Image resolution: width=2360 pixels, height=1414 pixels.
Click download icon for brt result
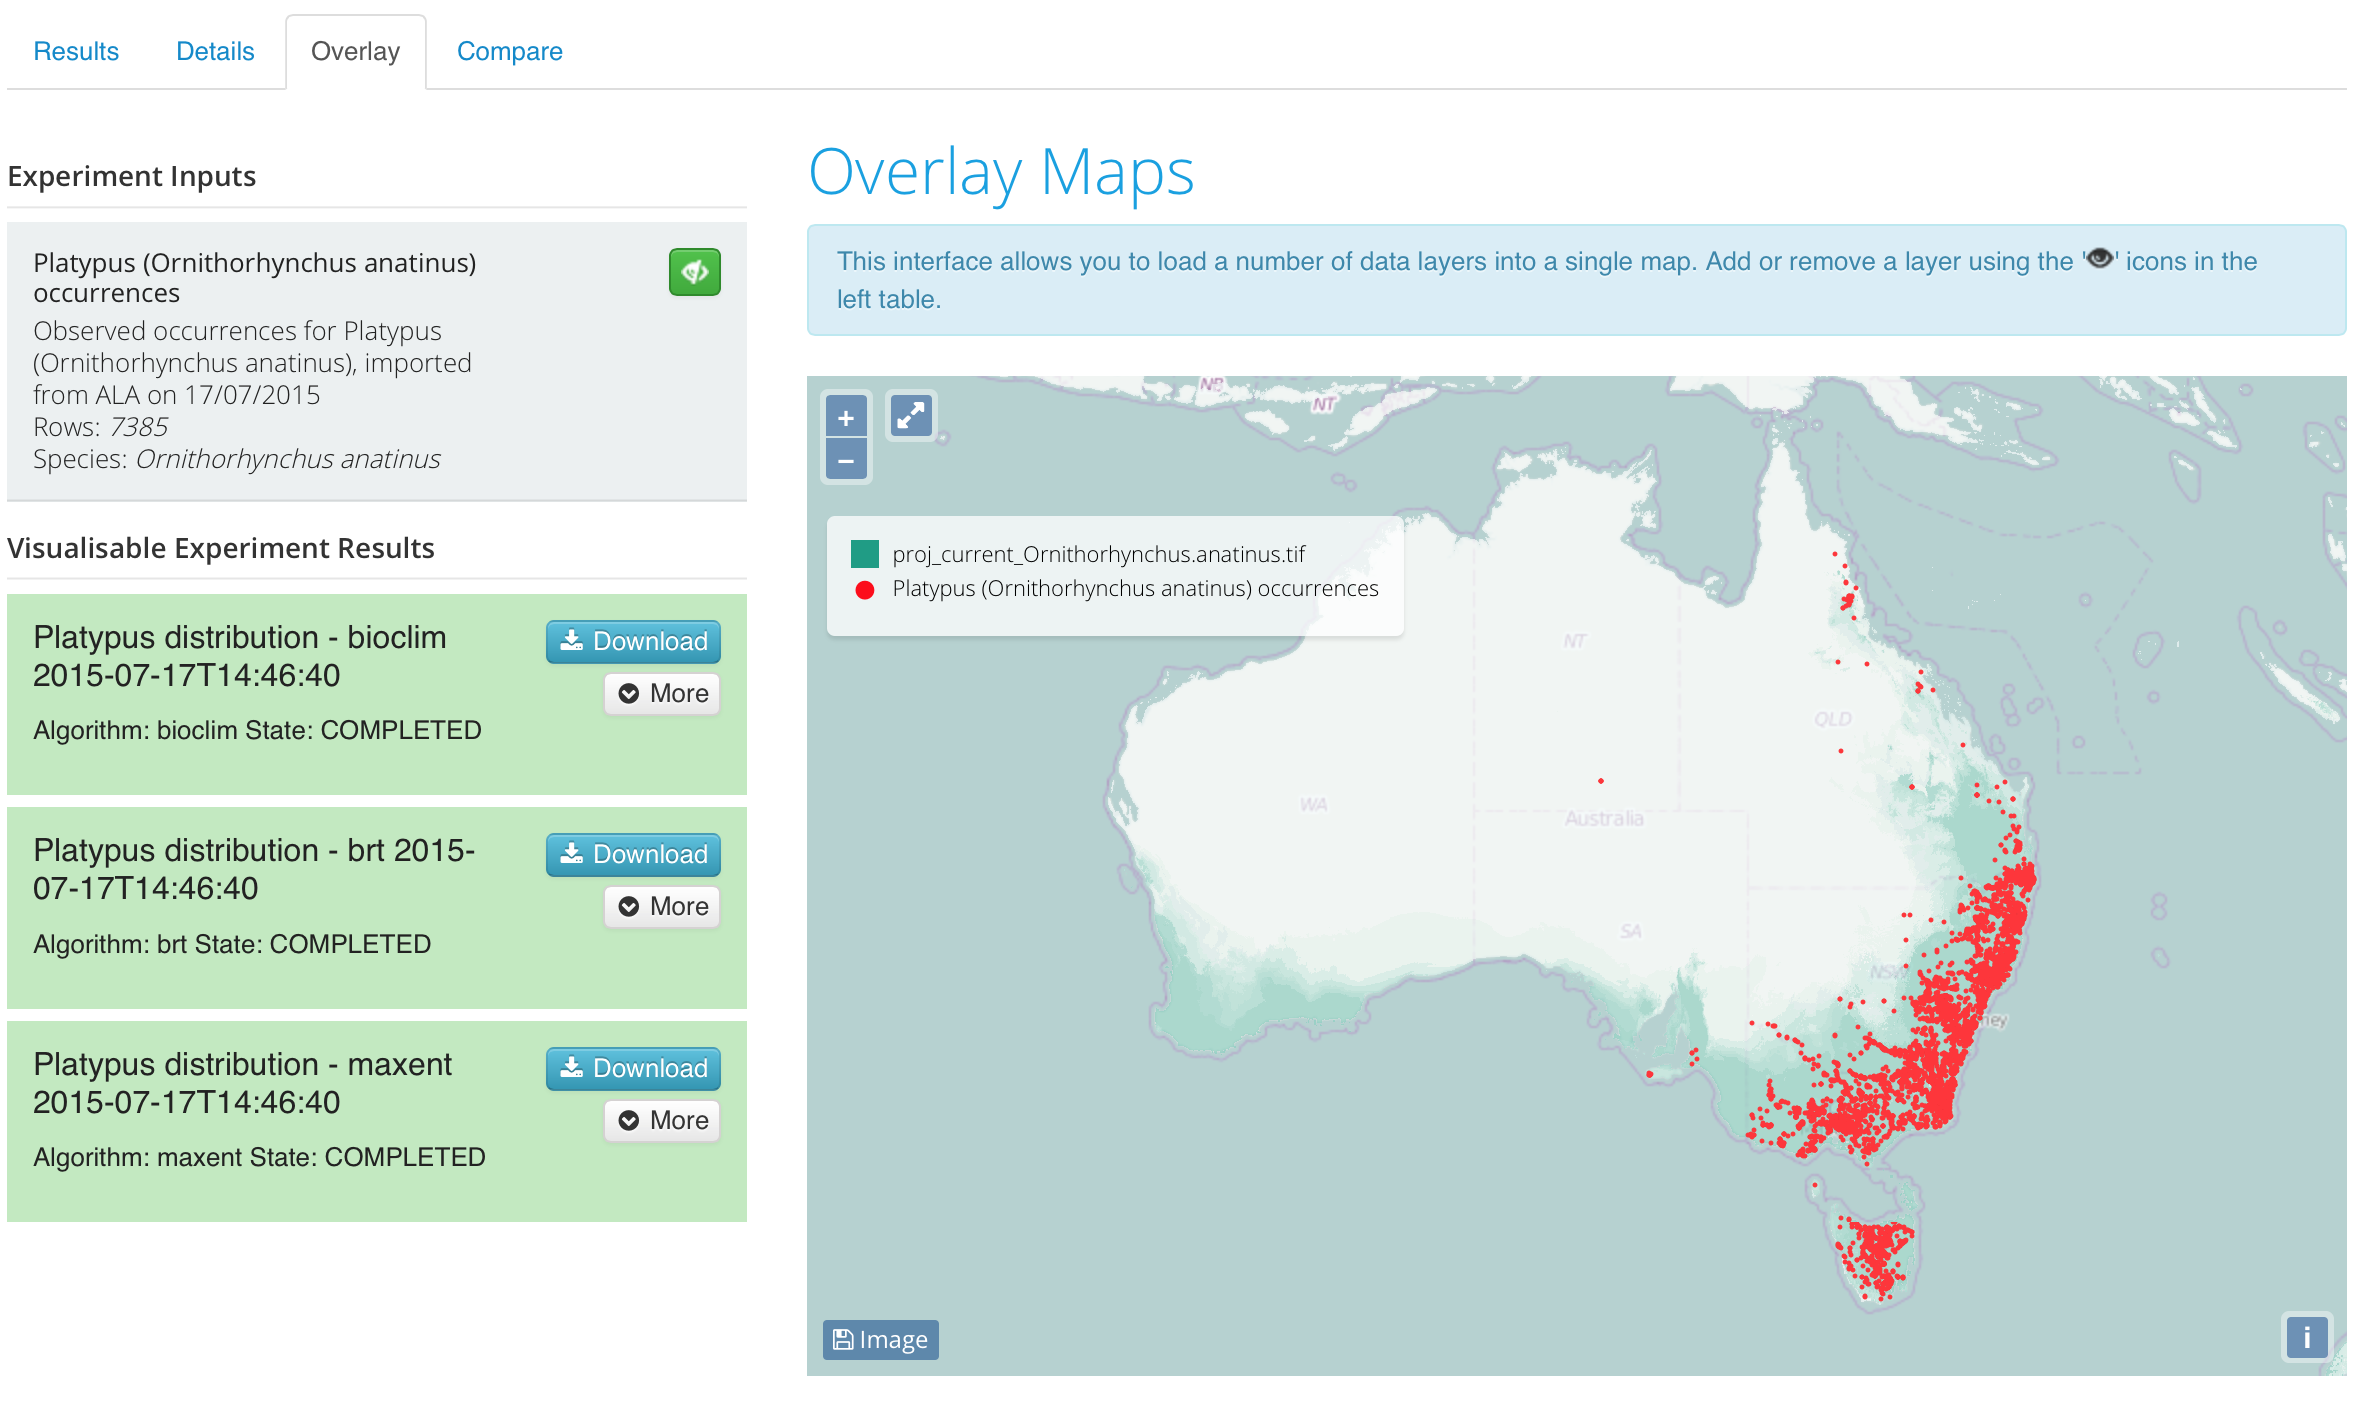point(572,853)
